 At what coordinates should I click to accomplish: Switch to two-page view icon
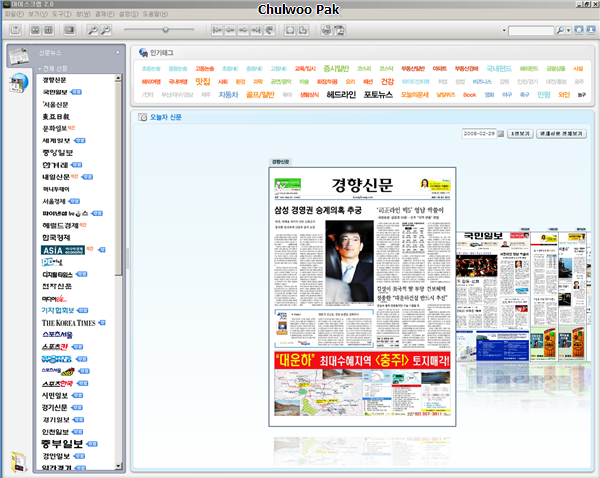click(x=35, y=30)
